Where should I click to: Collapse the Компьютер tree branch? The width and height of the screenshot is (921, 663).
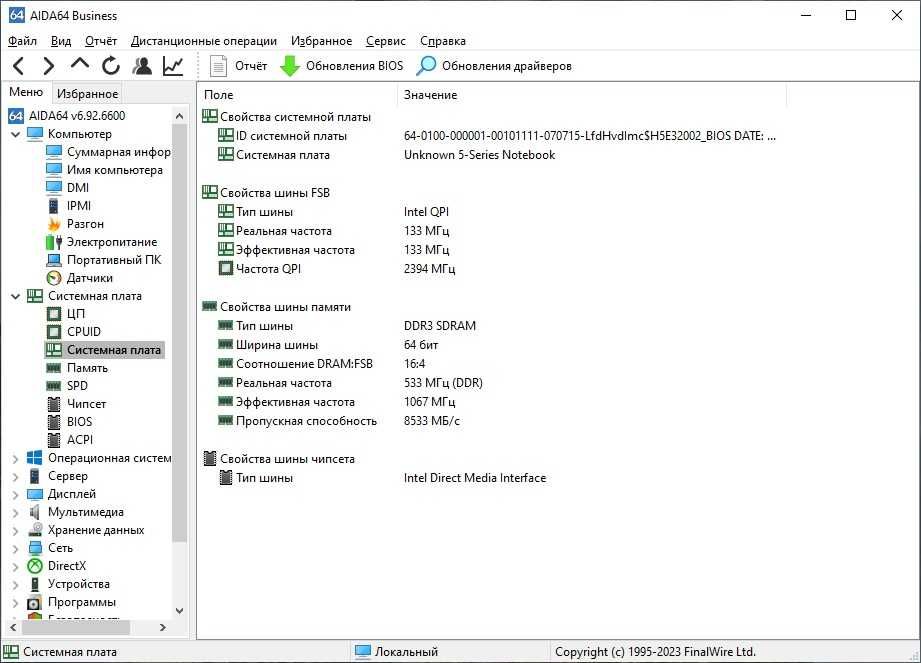click(16, 134)
